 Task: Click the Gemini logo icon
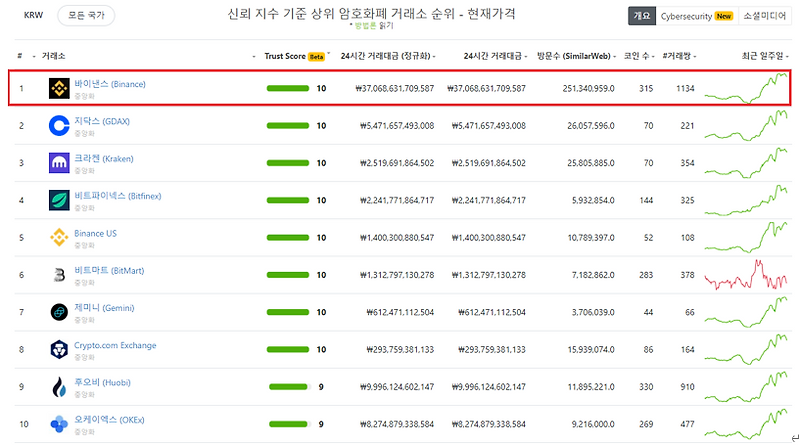coord(59,312)
